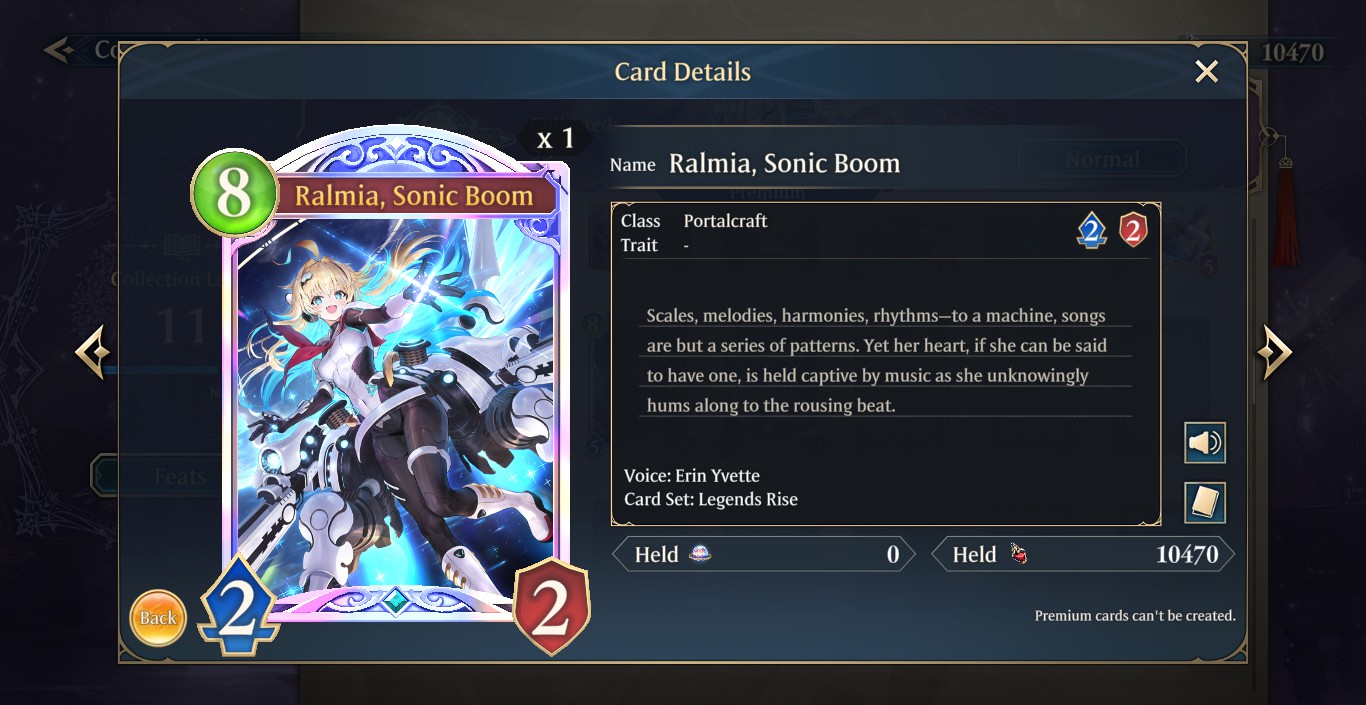Click the x 1 card count badge
Image resolution: width=1366 pixels, height=705 pixels.
555,139
